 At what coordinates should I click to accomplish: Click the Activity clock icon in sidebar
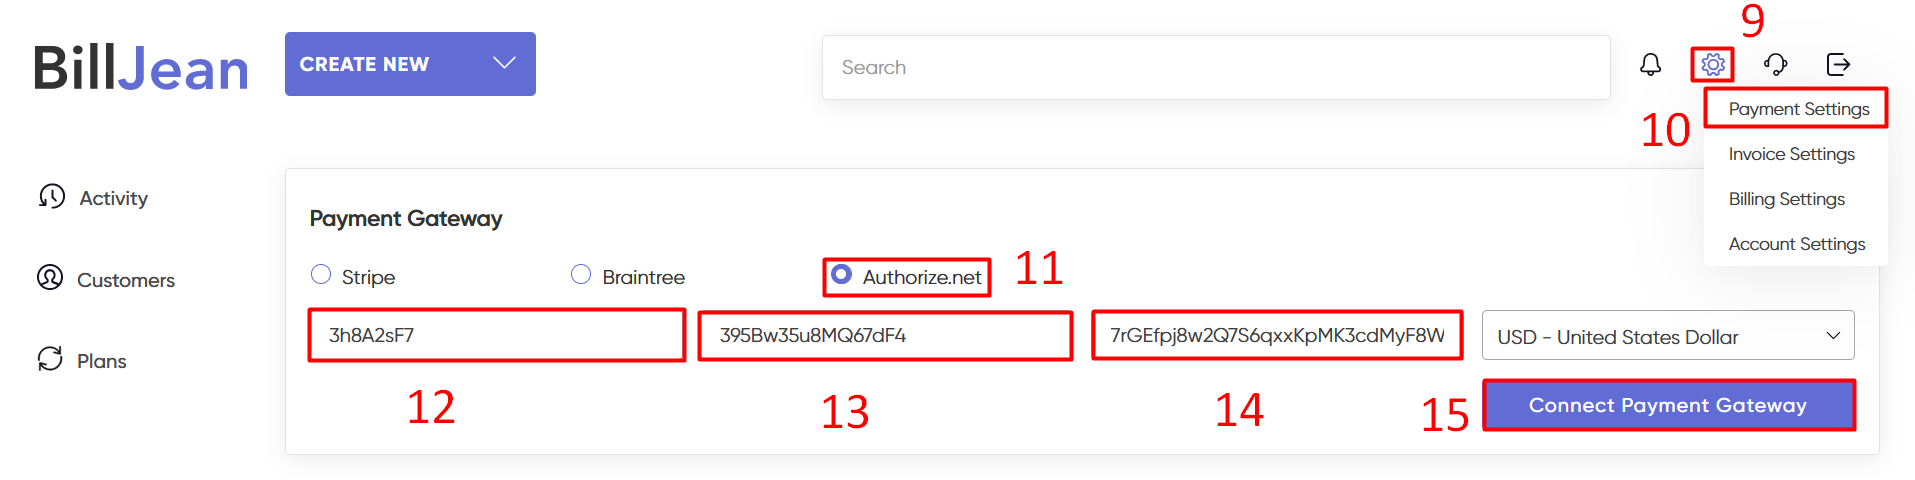tap(52, 196)
